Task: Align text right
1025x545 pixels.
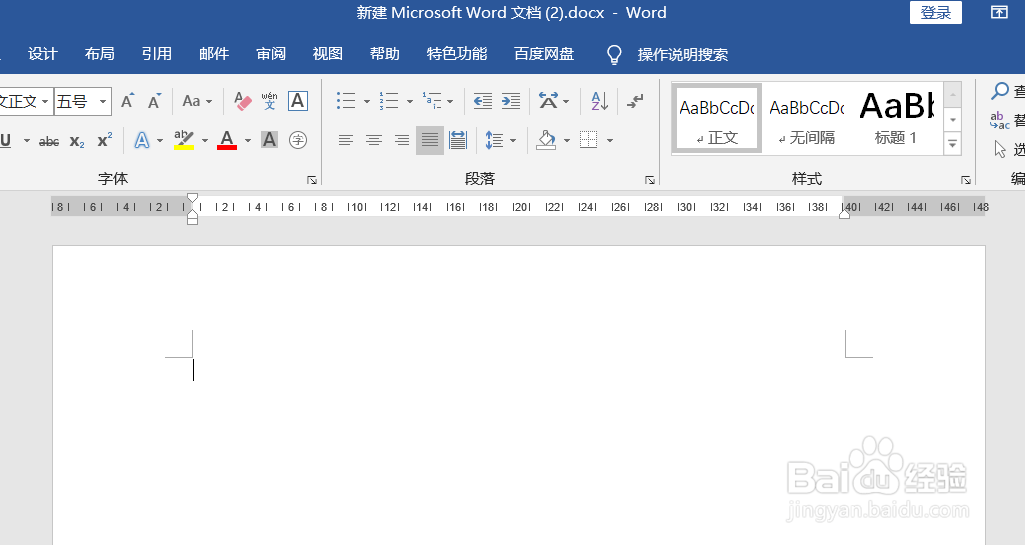Action: [x=401, y=140]
